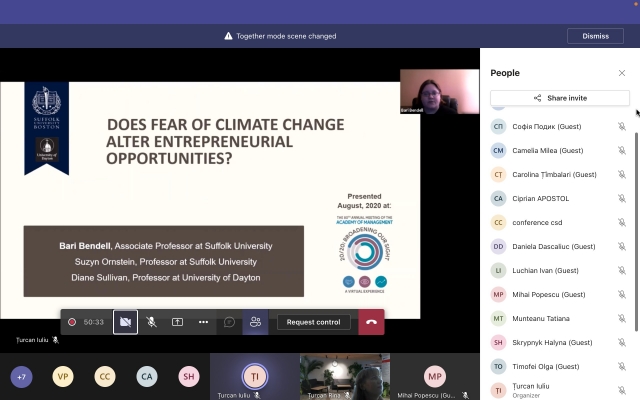
Task: Select conference csd participant
Action: click(x=560, y=222)
